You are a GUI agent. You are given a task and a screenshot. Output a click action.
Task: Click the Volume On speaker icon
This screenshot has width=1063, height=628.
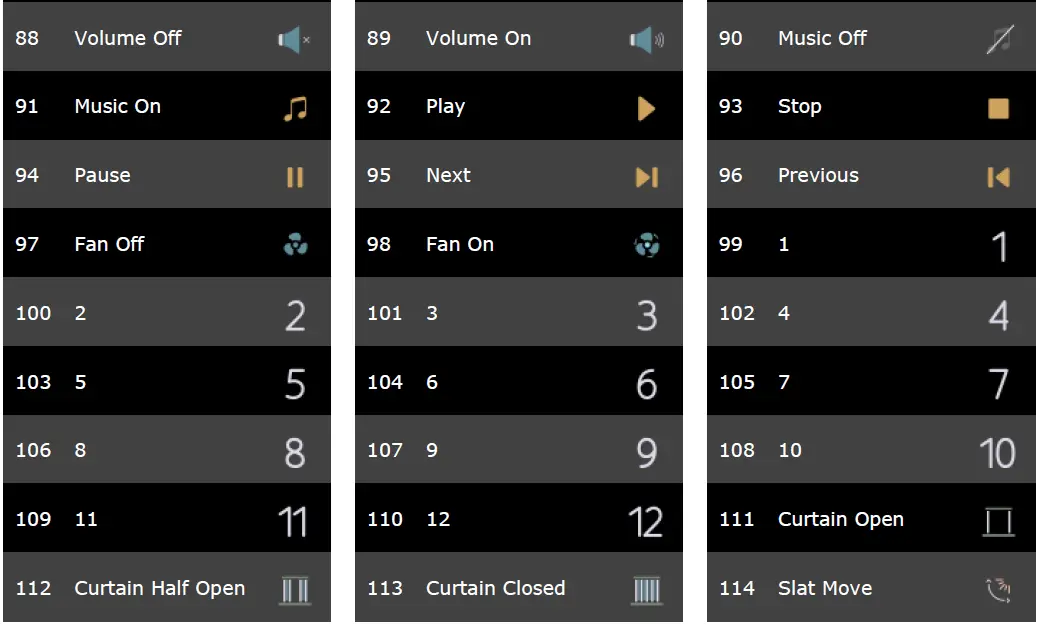pos(646,40)
